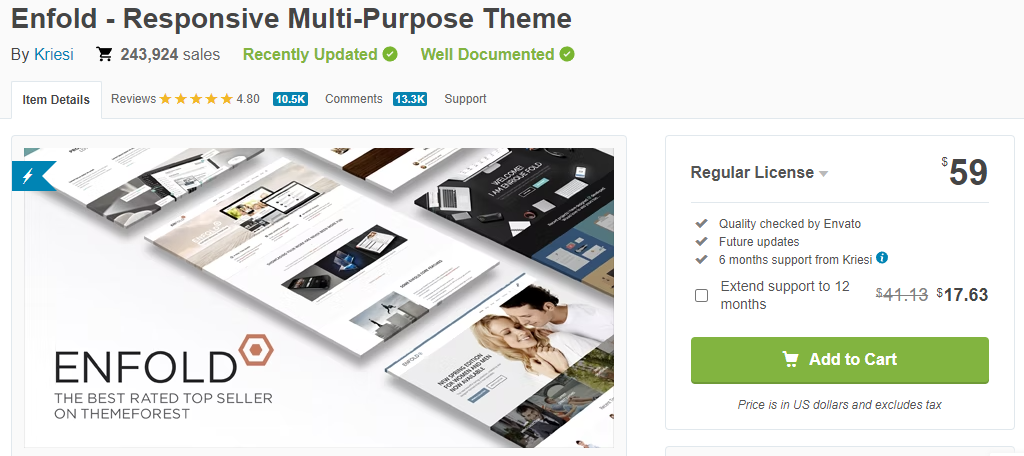Click the shopping cart sales icon
The height and width of the screenshot is (456, 1024).
pyautogui.click(x=104, y=54)
